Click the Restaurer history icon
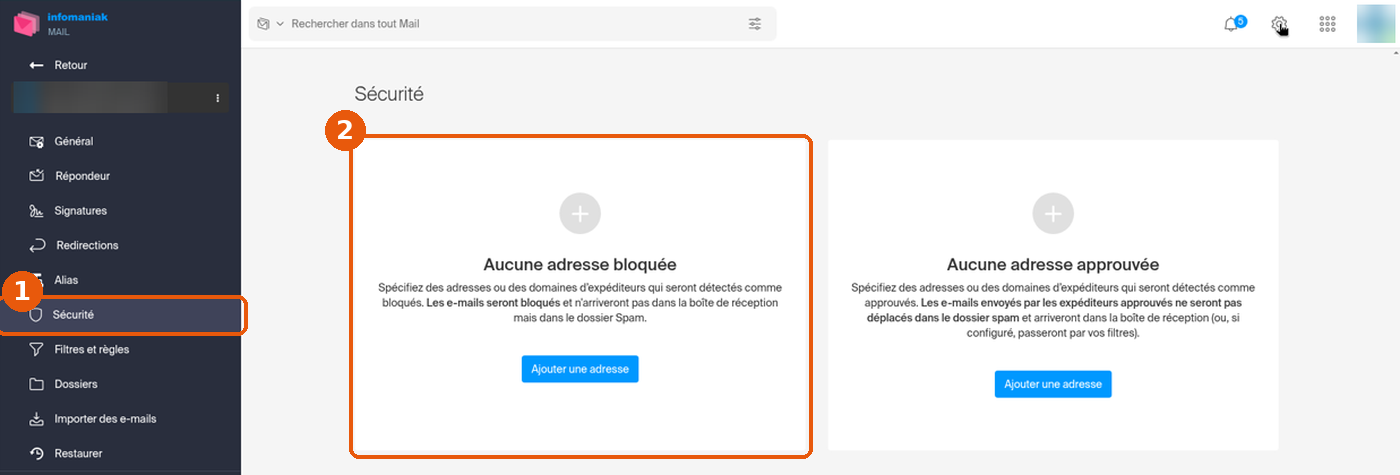The height and width of the screenshot is (475, 1400). (37, 453)
